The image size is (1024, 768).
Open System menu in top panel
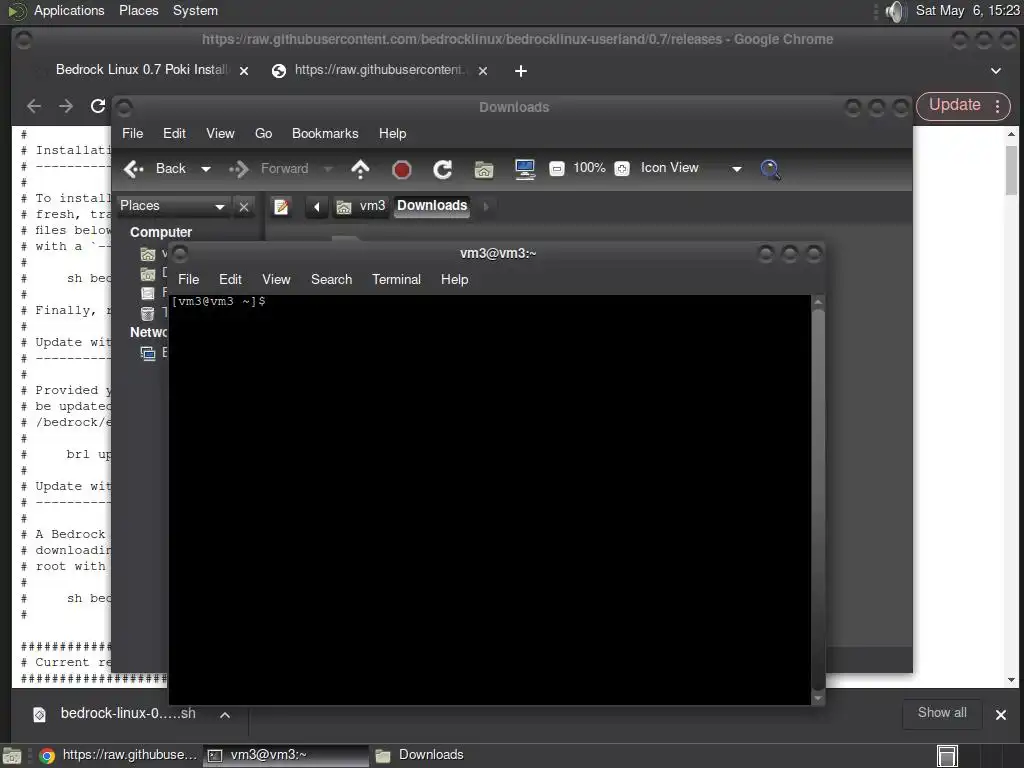pos(195,11)
